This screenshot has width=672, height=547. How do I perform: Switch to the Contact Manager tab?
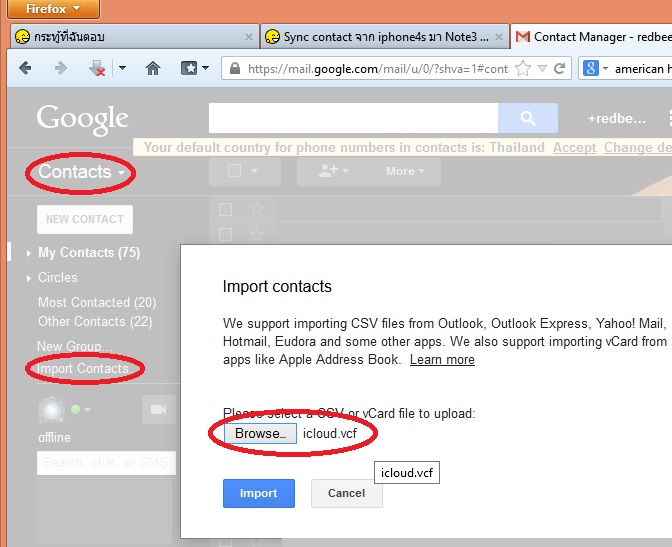[x=592, y=37]
